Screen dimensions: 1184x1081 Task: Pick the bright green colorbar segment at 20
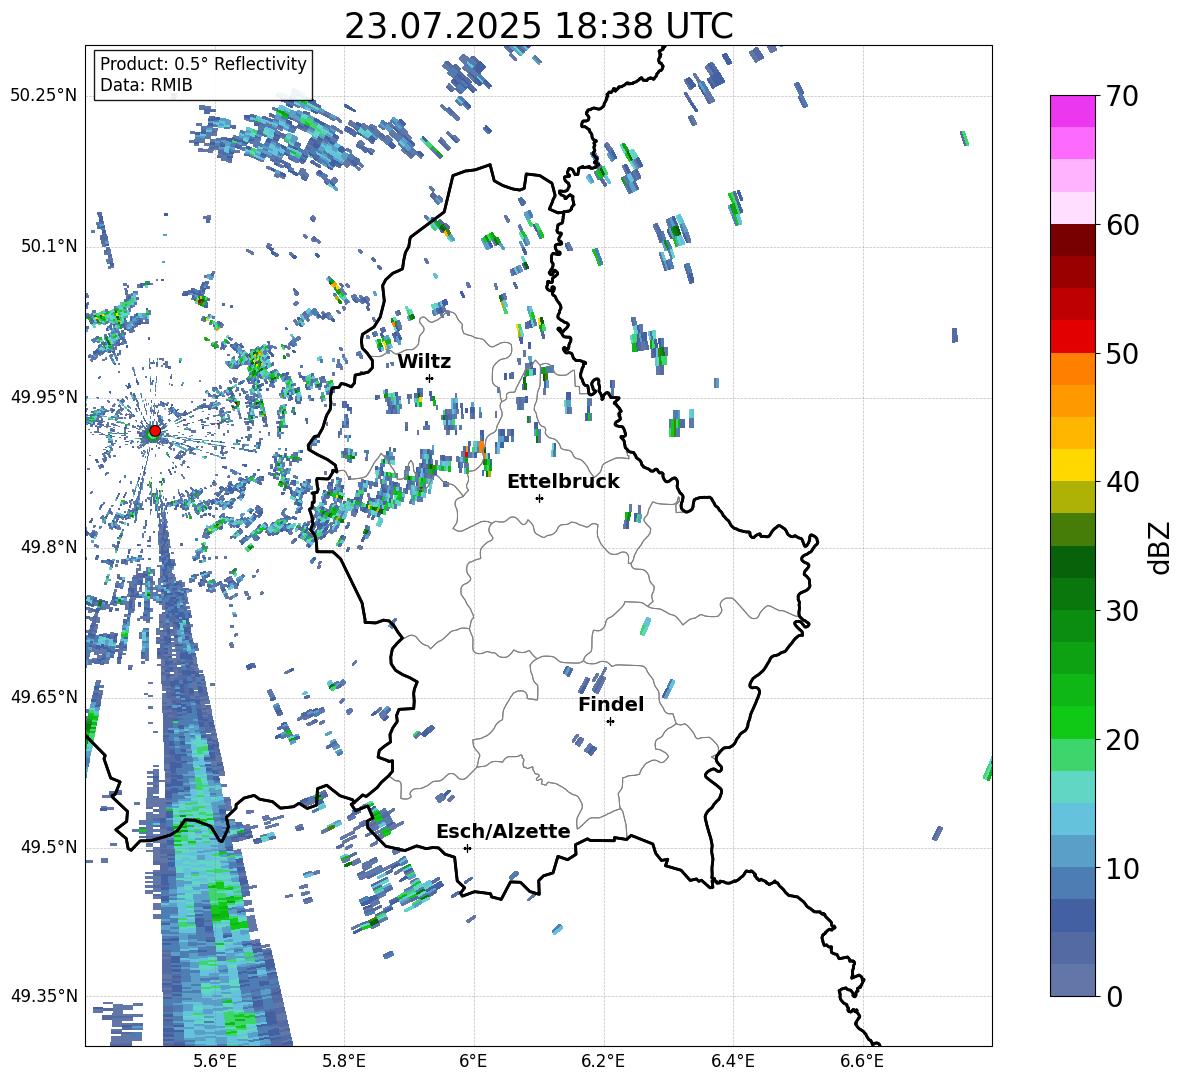pos(1072,722)
